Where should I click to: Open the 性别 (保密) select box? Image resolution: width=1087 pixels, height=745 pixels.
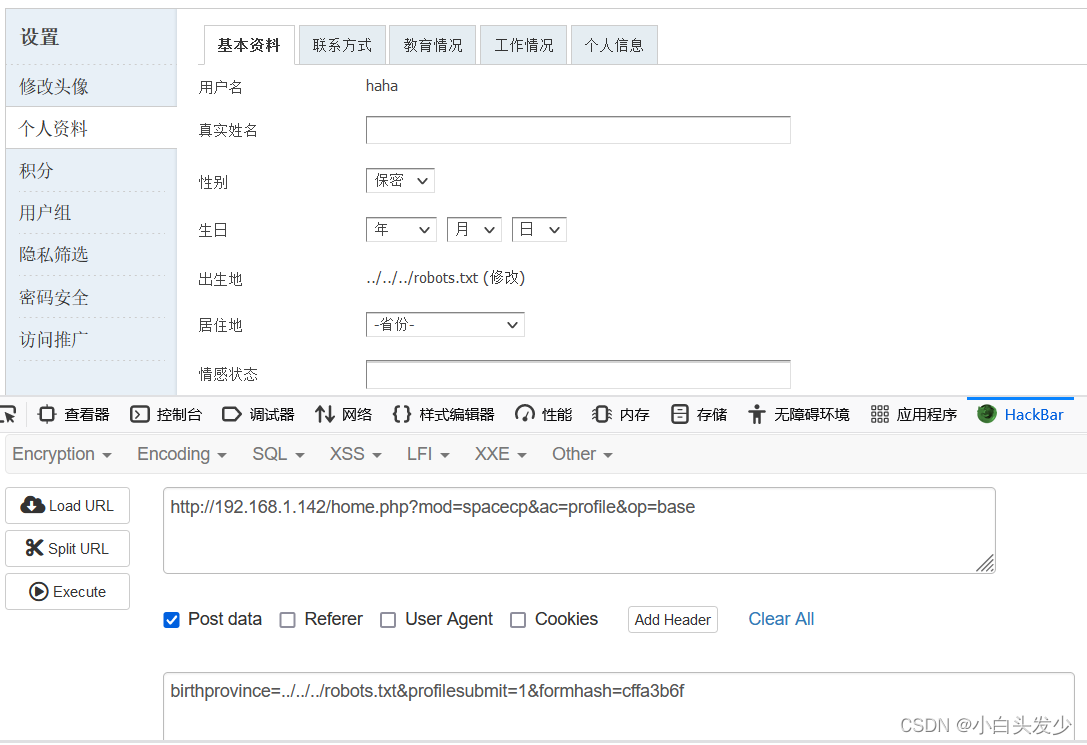[x=400, y=181]
